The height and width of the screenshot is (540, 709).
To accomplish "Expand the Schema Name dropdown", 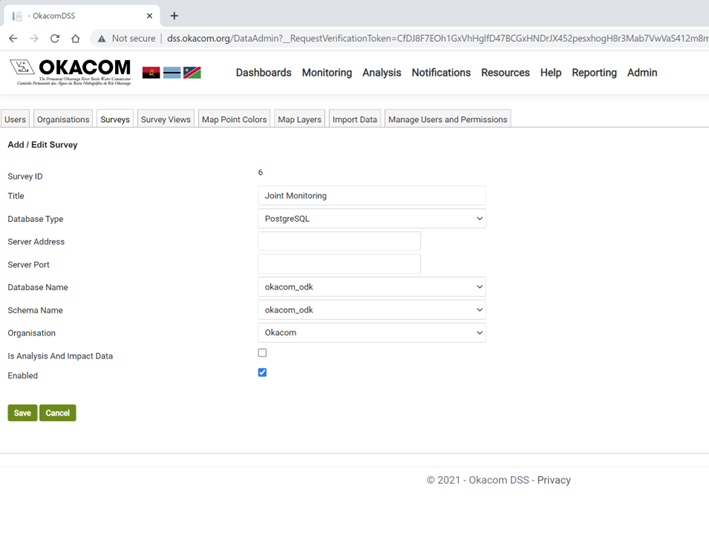I will 372,310.
